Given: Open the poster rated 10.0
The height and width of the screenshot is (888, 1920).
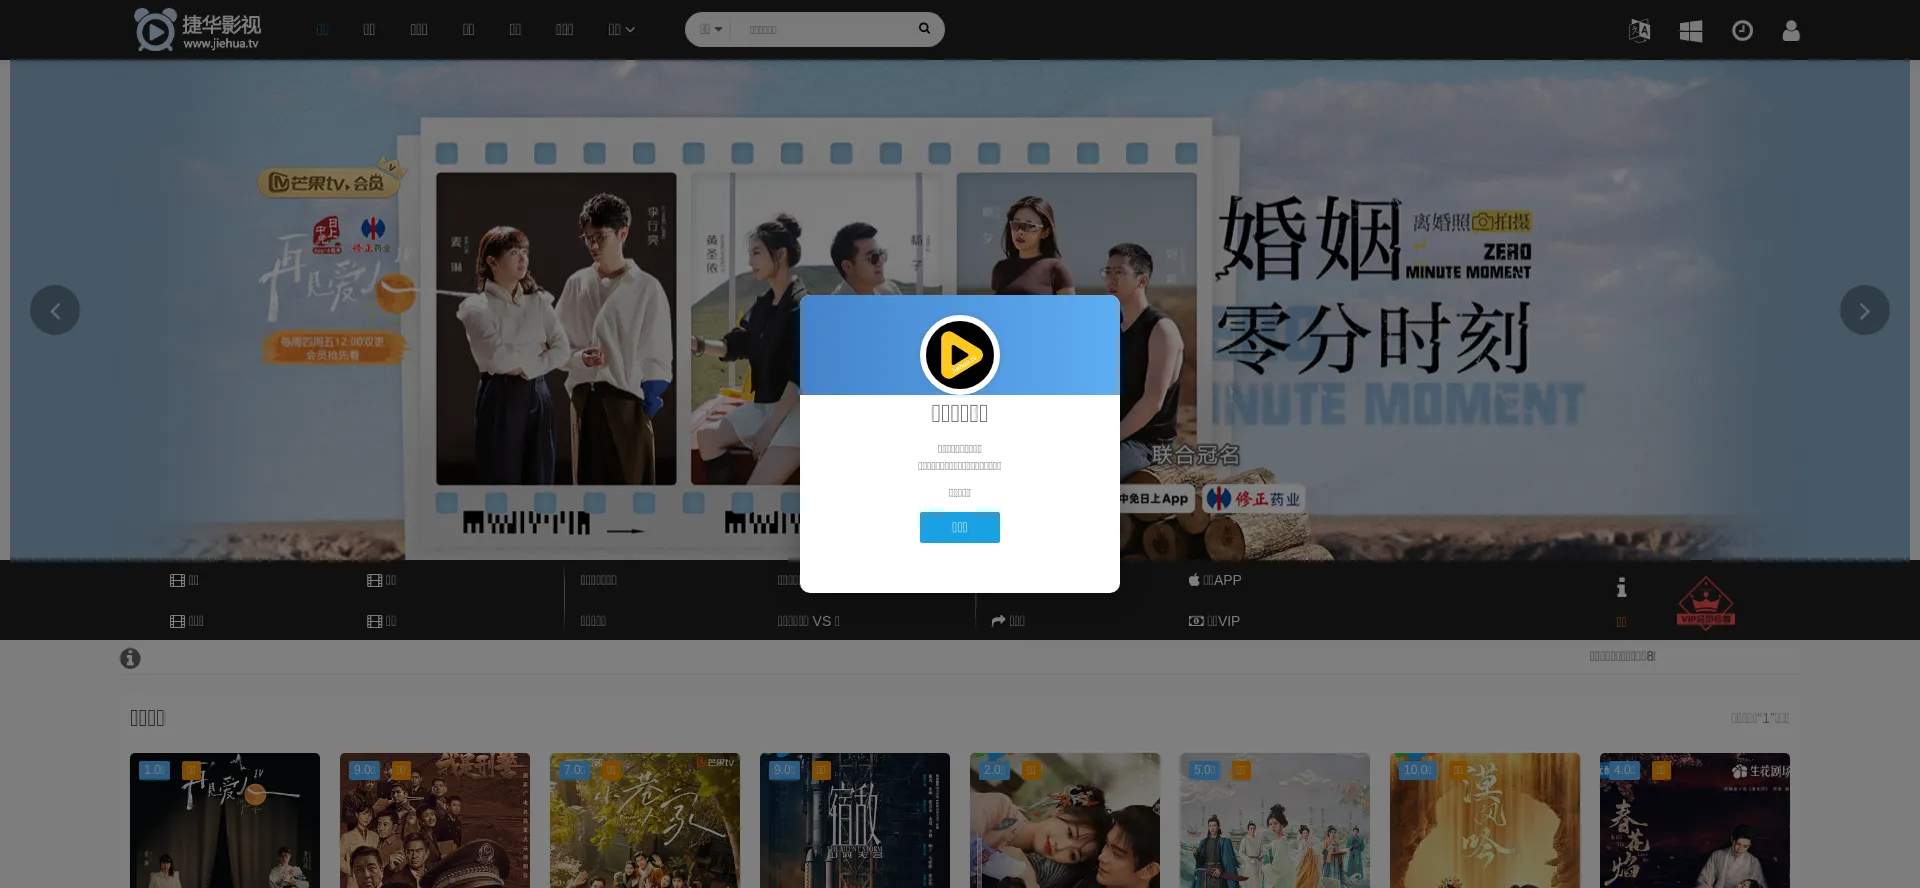Looking at the screenshot, I should [1485, 820].
